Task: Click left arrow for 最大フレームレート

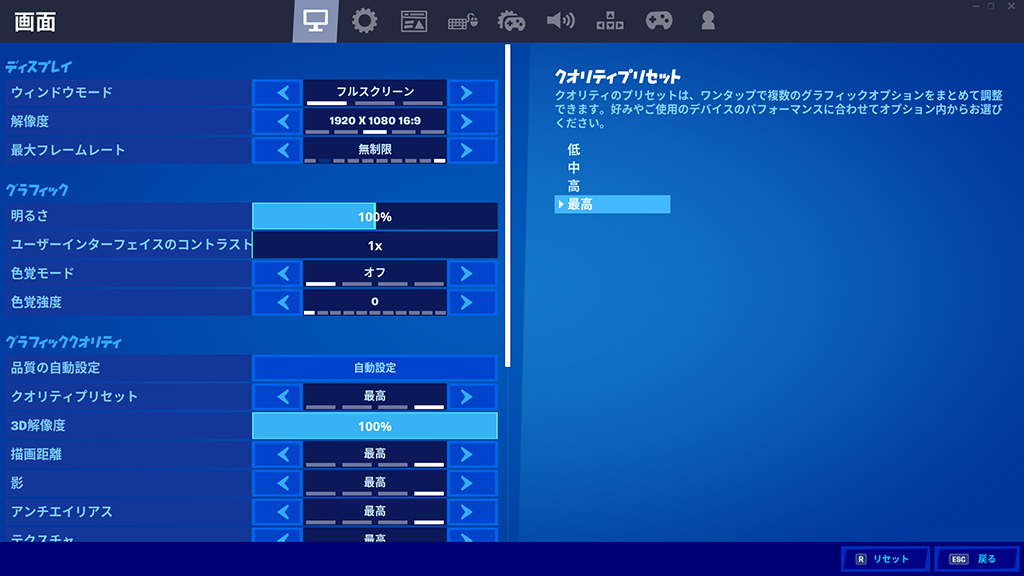Action: click(277, 150)
